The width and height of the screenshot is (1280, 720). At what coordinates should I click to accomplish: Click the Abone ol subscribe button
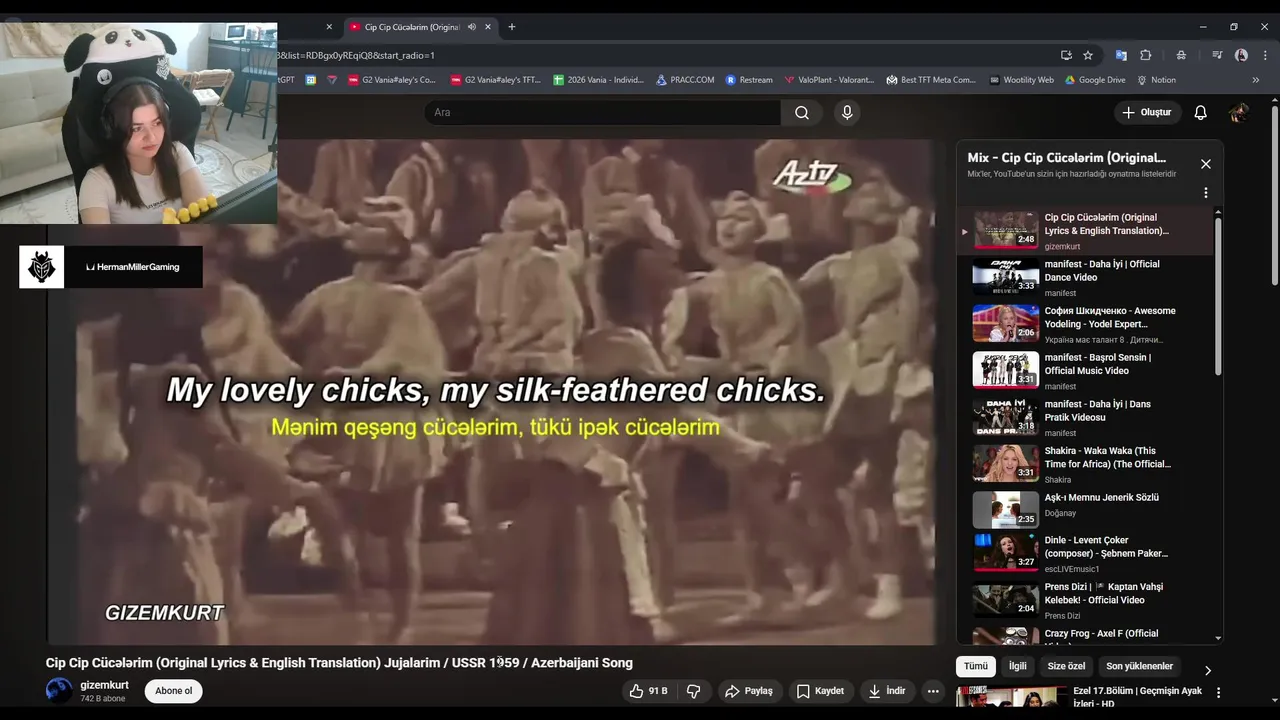click(x=173, y=691)
